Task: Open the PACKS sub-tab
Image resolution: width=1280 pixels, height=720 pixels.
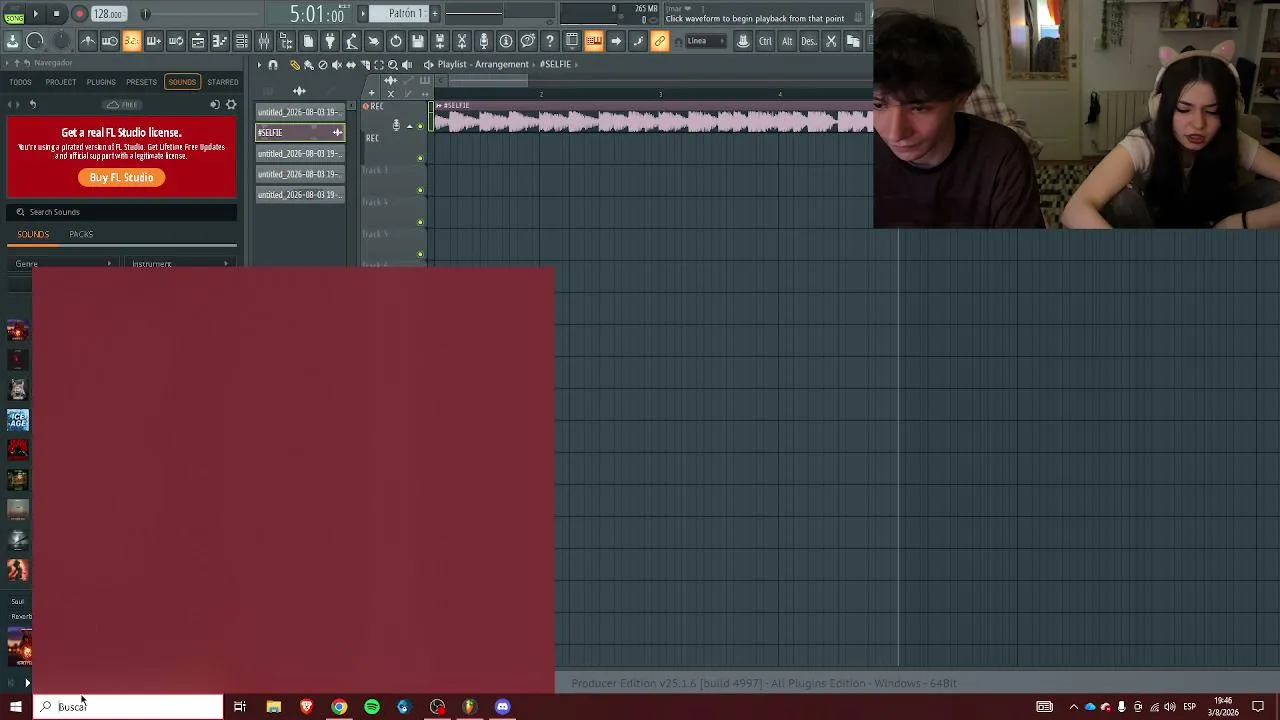Action: click(81, 235)
